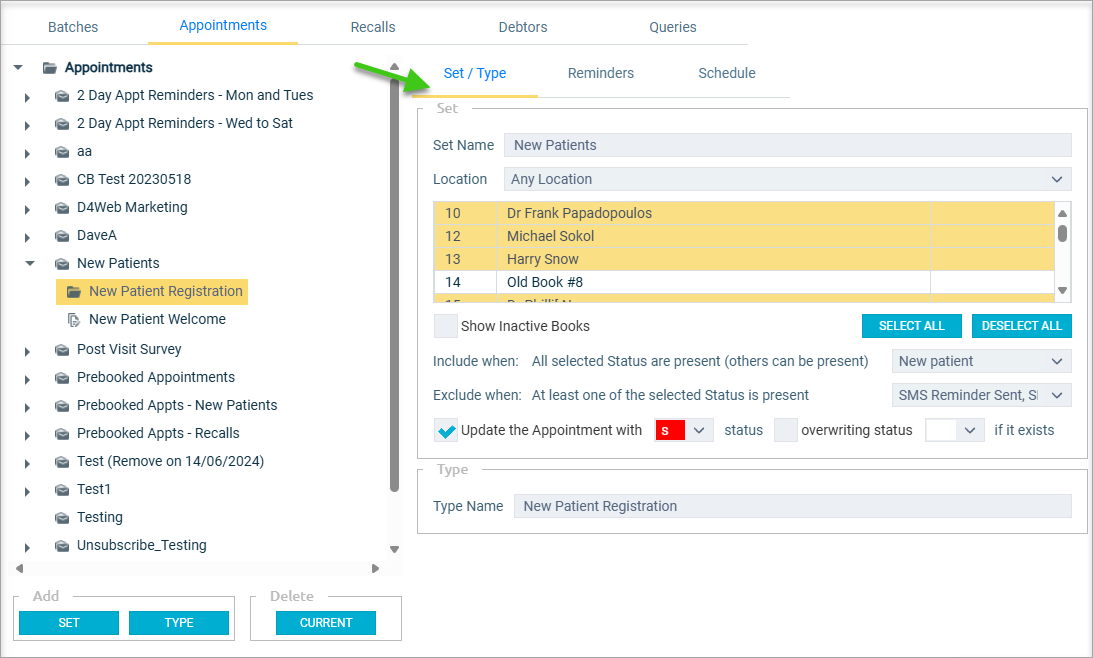This screenshot has width=1093, height=658.
Task: Select the Harry Snow book row
Action: pos(744,259)
